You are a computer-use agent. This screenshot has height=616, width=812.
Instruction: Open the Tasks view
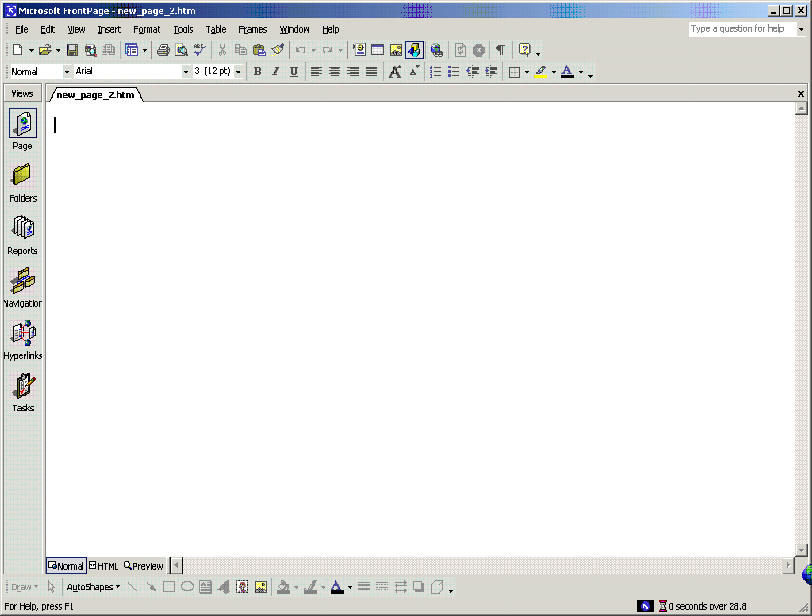(23, 392)
